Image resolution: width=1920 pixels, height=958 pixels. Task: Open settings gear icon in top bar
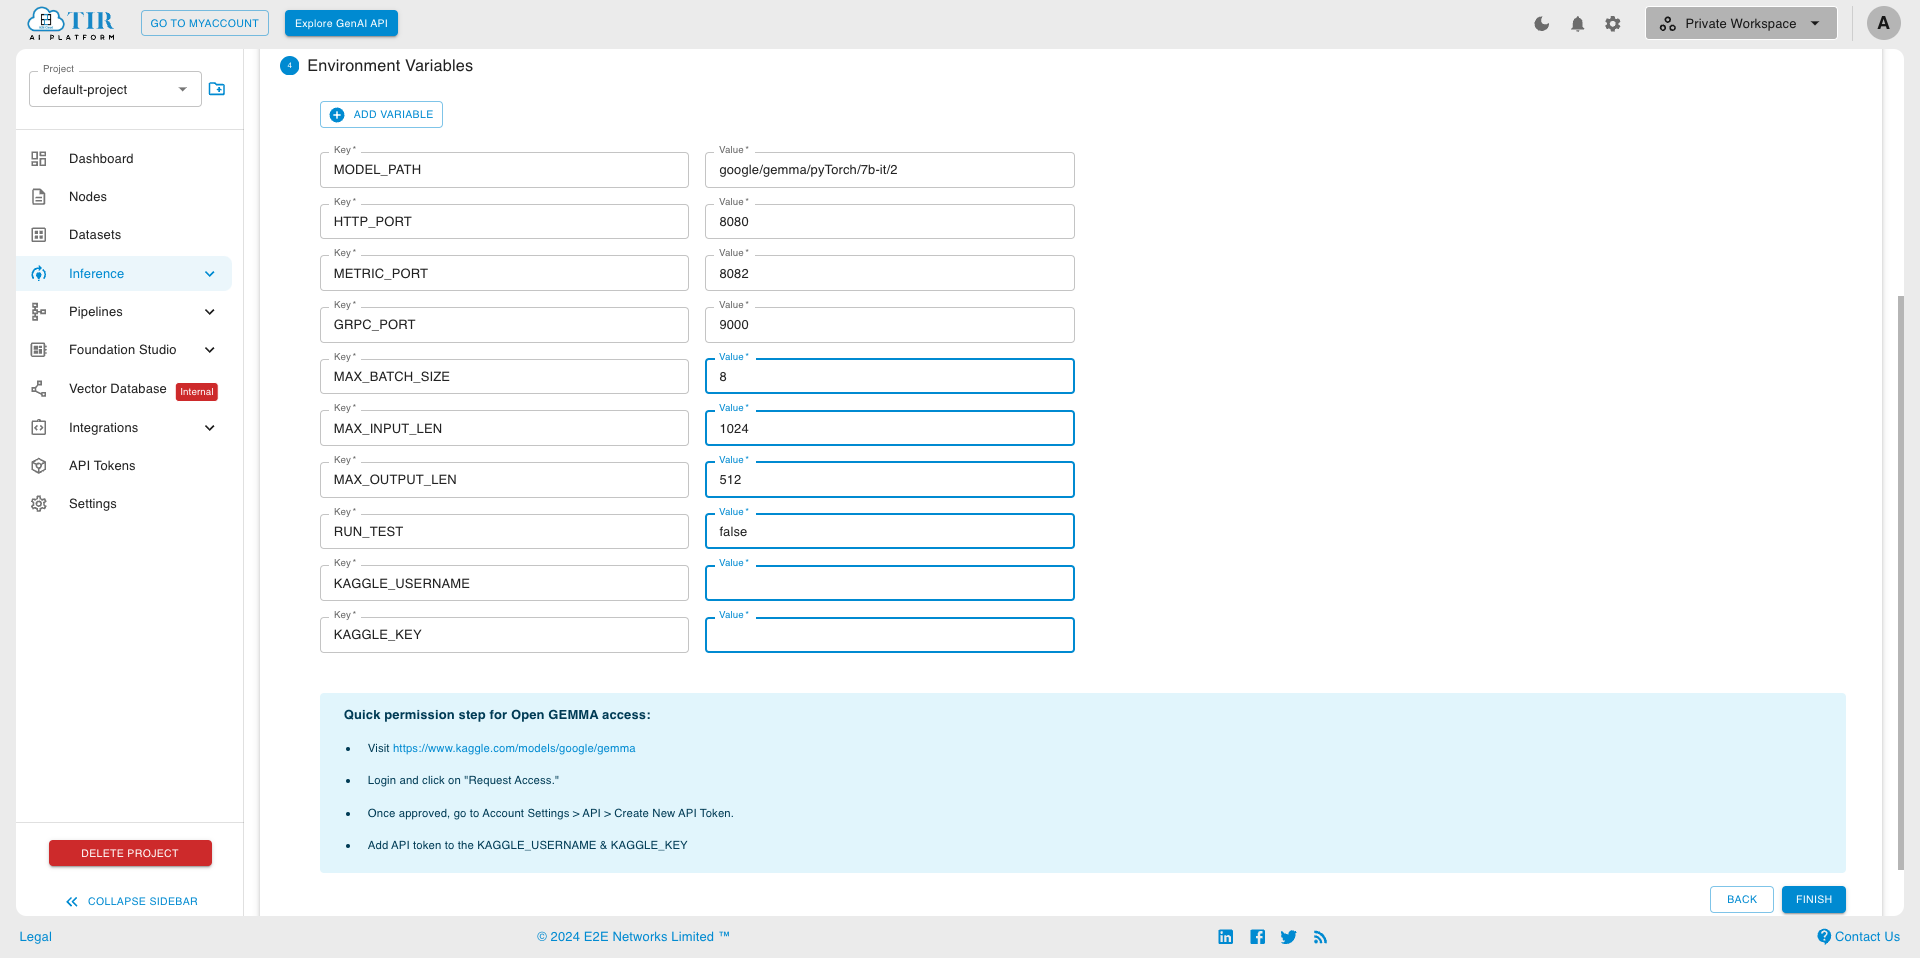click(x=1613, y=24)
